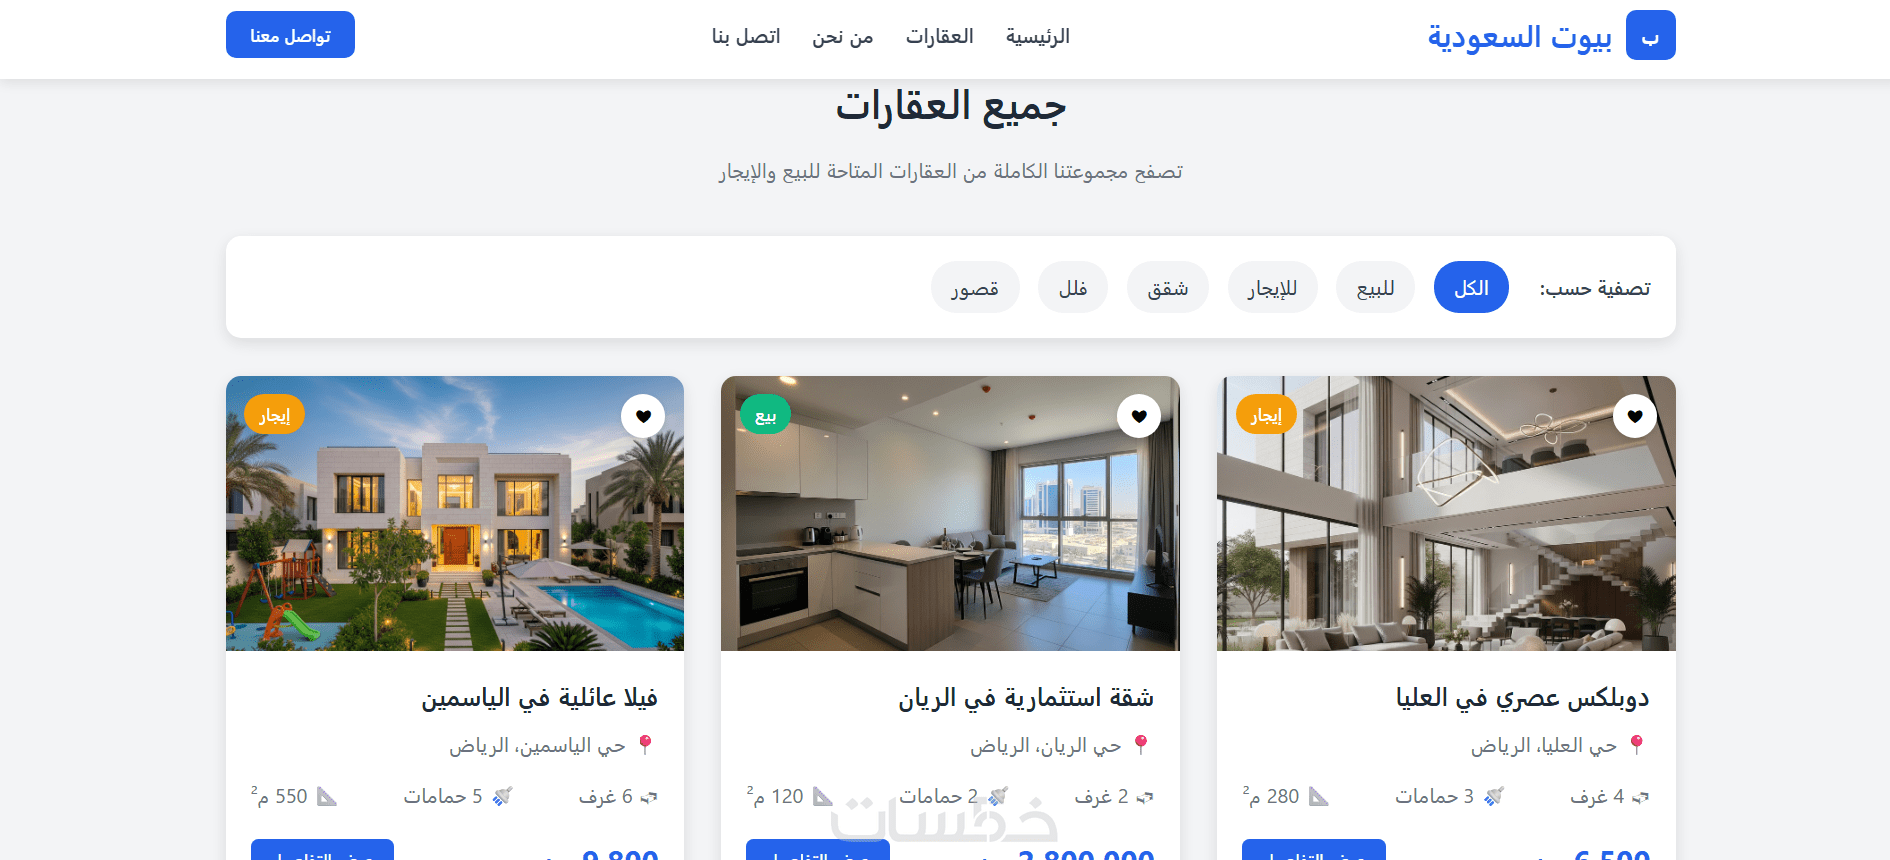Click location pin for حي الياسمين
Viewport: 1890px width, 860px height.
(x=645, y=745)
